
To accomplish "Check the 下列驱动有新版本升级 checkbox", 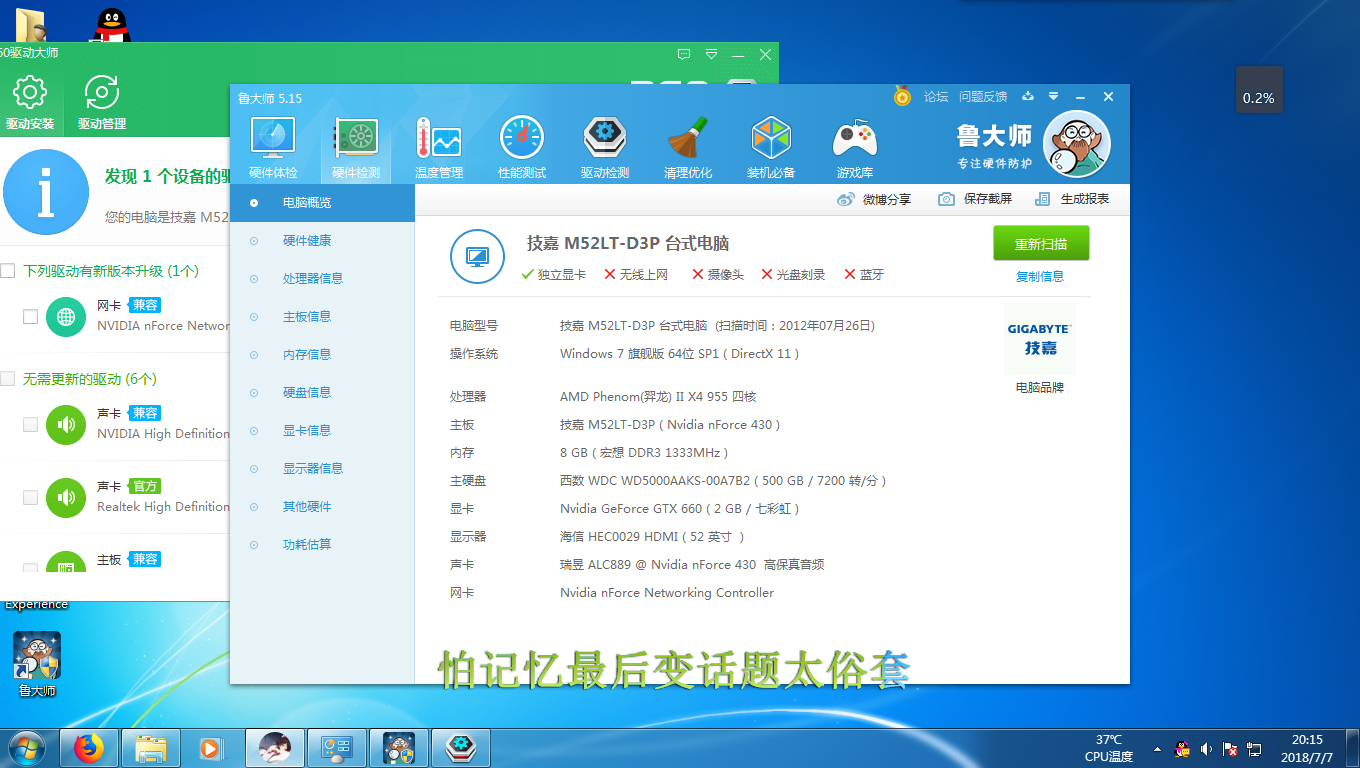I will (x=8, y=271).
